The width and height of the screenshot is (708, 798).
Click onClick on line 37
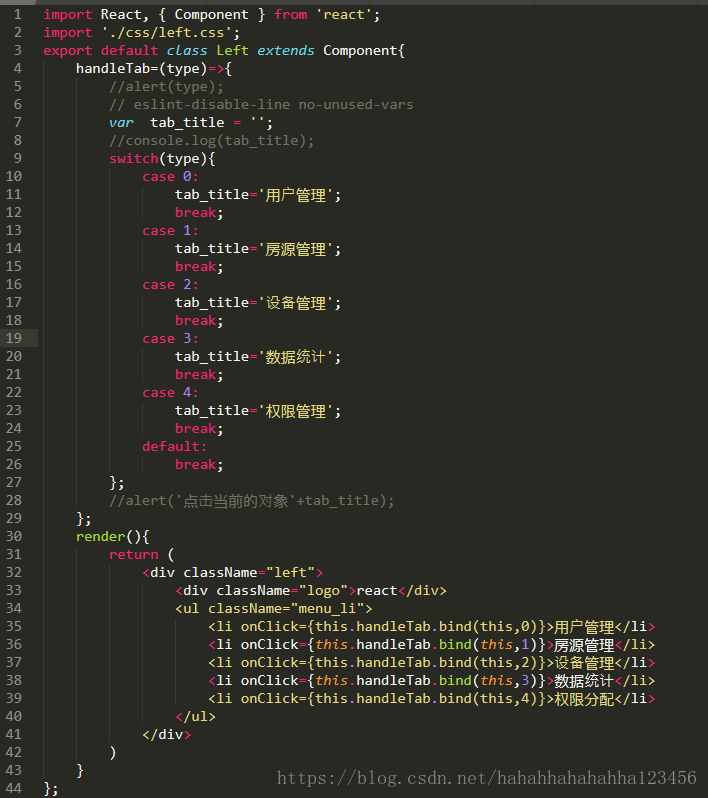(x=270, y=662)
